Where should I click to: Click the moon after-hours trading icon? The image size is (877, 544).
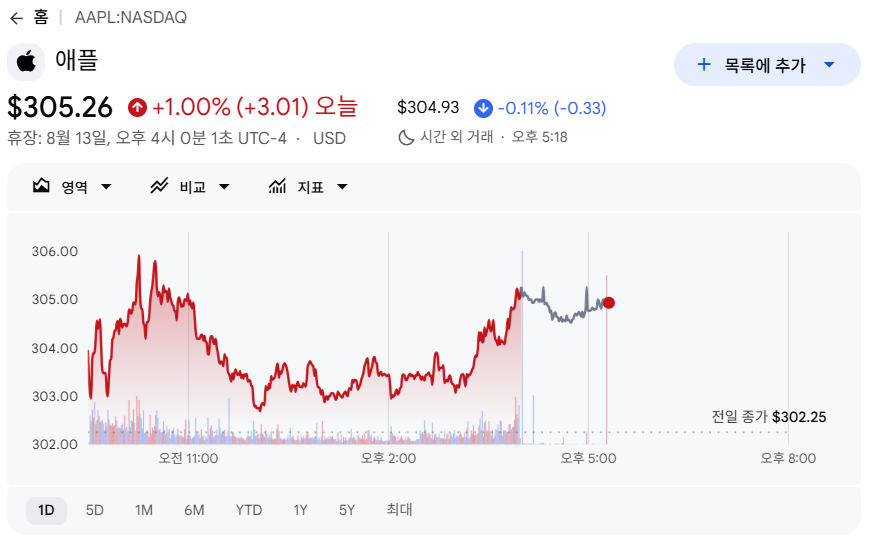coord(406,138)
